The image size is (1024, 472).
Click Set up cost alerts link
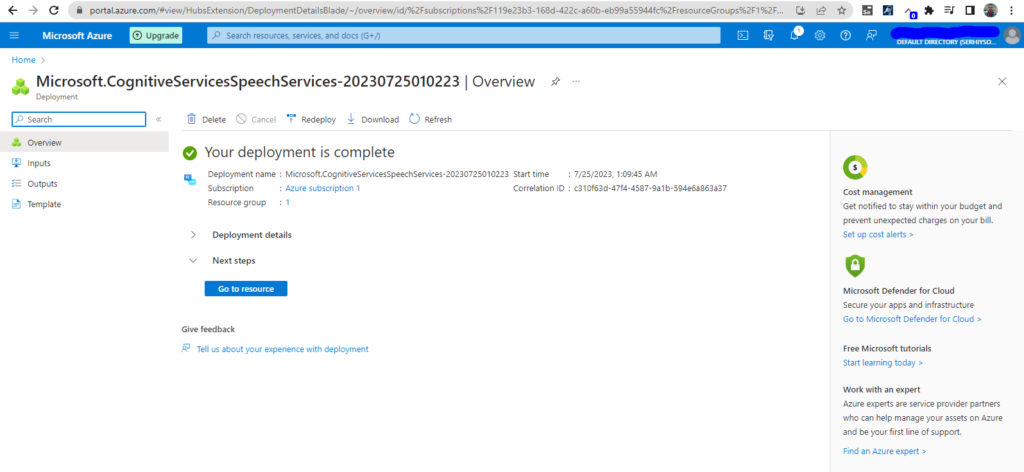click(878, 234)
